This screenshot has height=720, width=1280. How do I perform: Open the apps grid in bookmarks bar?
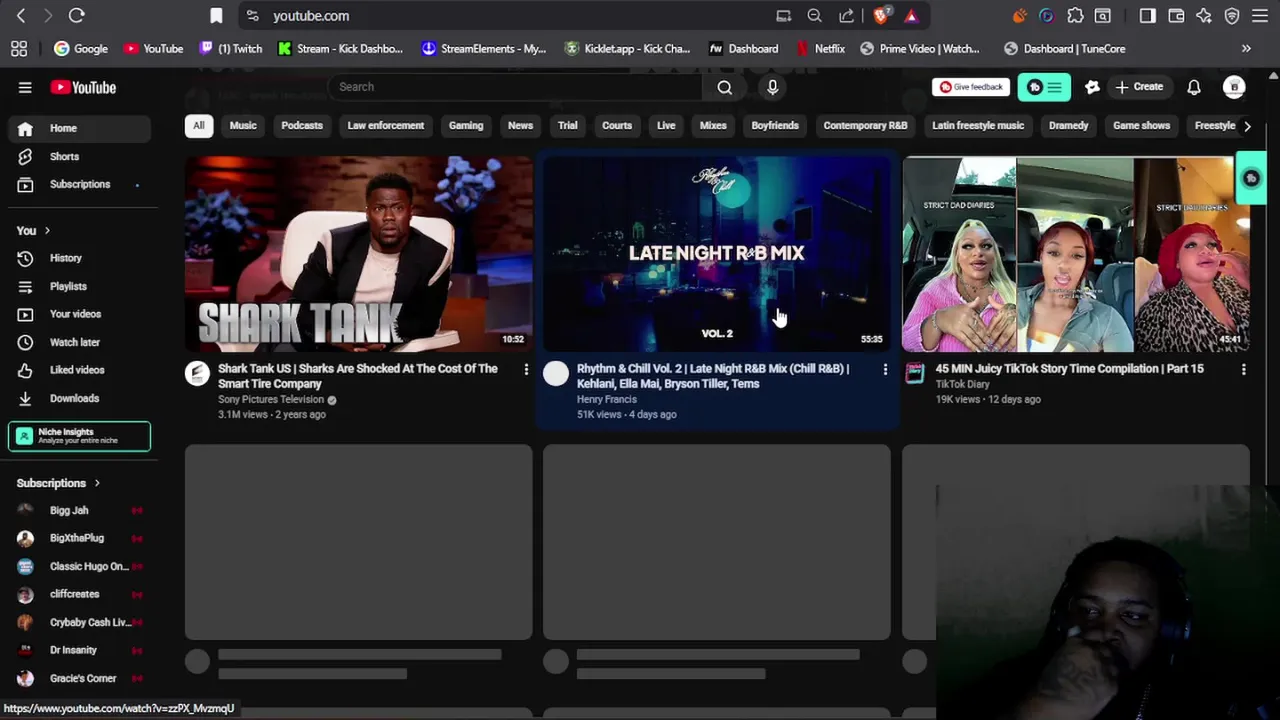(x=19, y=48)
